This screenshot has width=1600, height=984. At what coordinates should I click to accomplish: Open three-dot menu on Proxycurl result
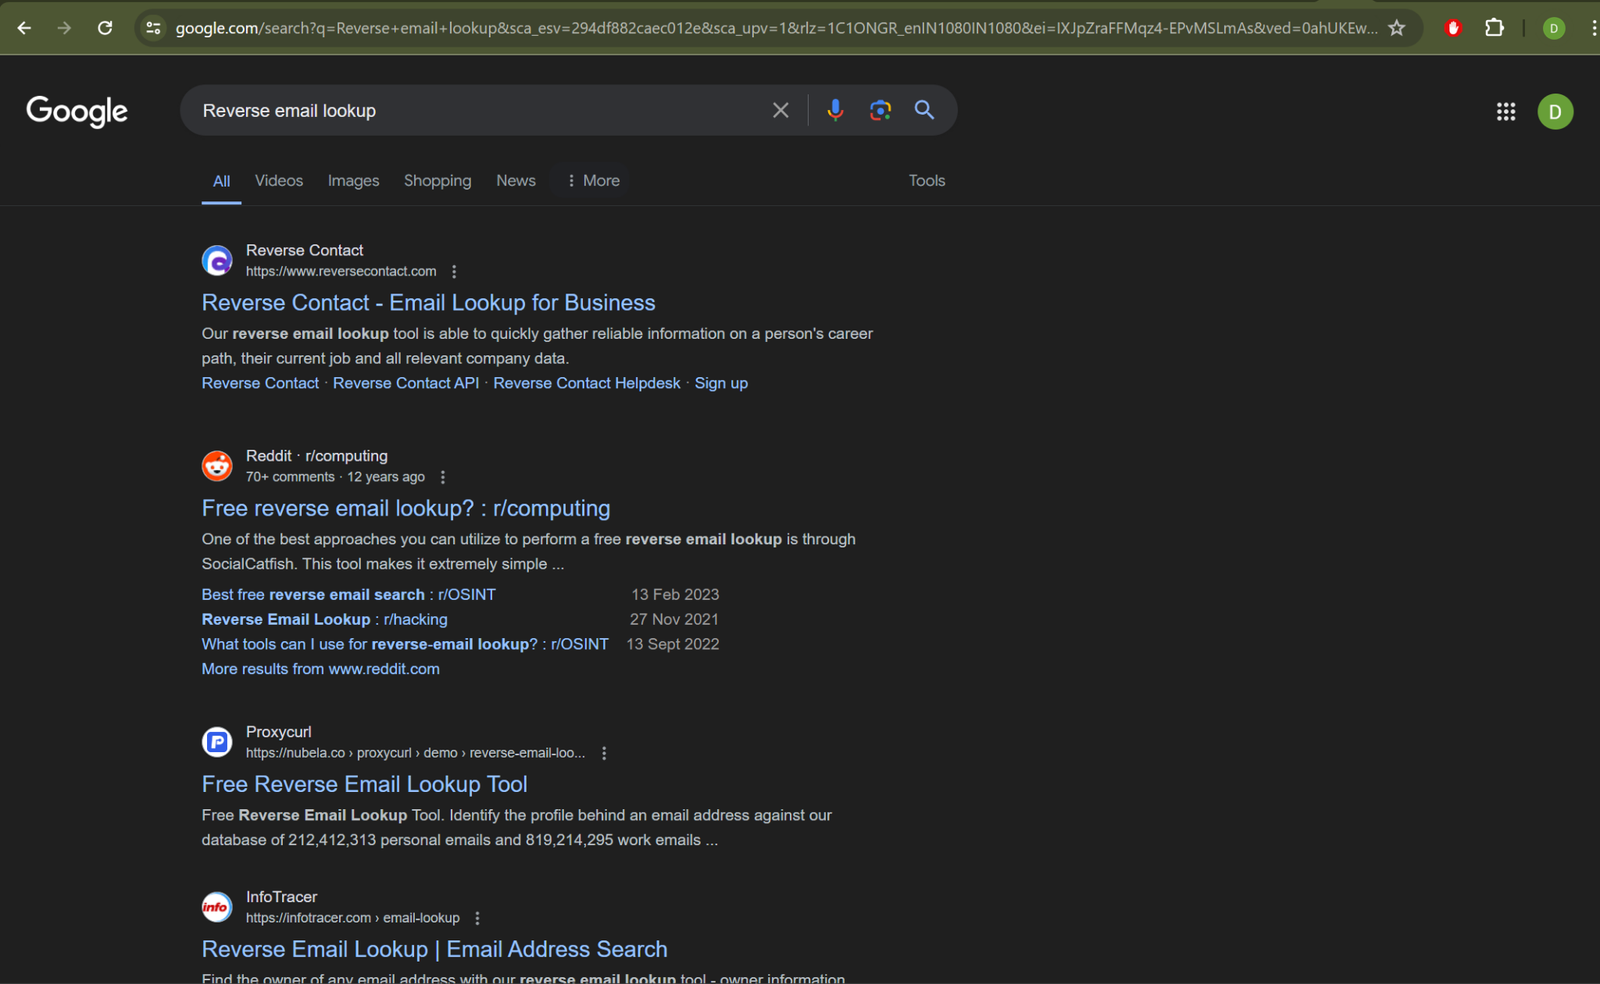[604, 752]
